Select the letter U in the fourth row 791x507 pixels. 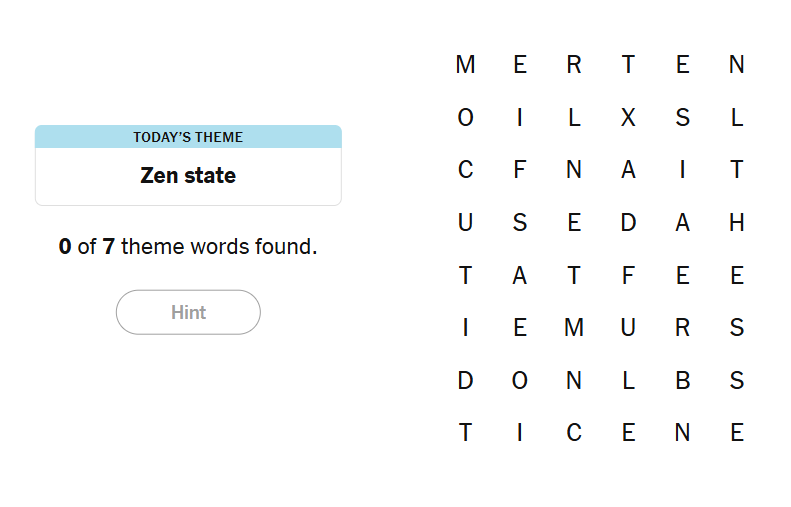tap(465, 223)
